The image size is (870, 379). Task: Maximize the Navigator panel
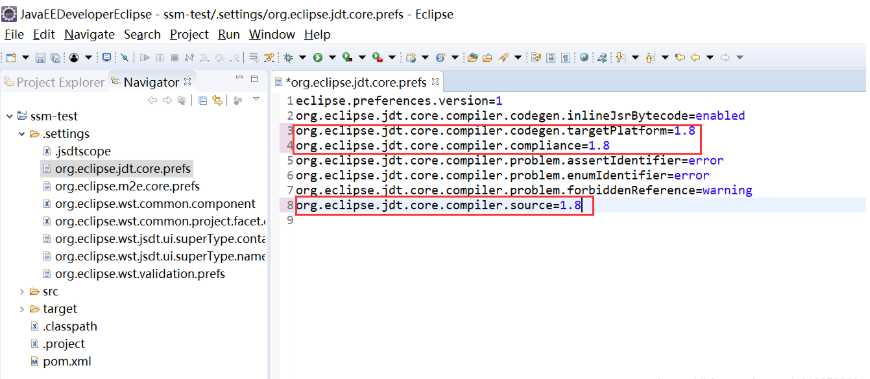254,79
